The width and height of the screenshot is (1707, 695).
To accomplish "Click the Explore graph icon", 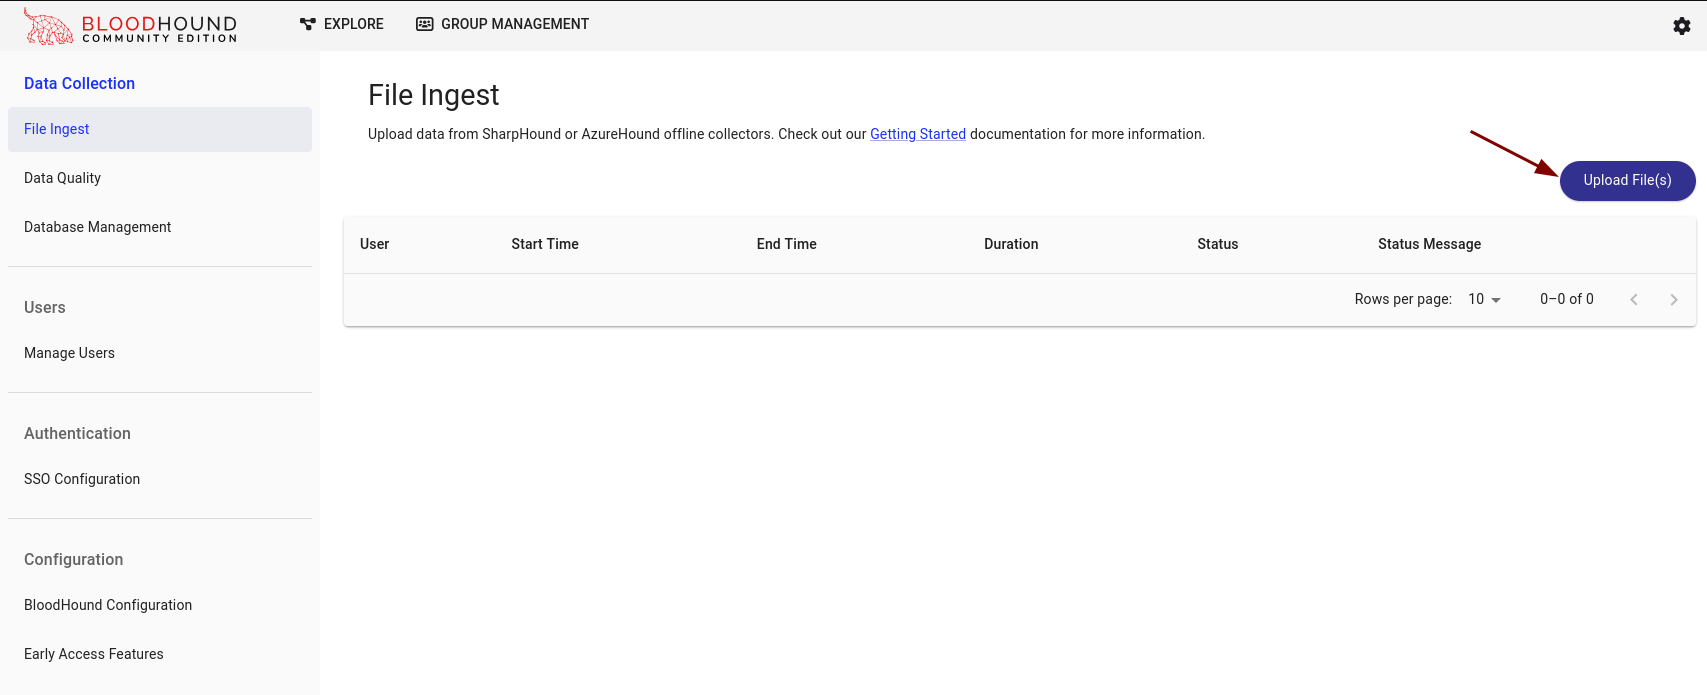I will [308, 24].
